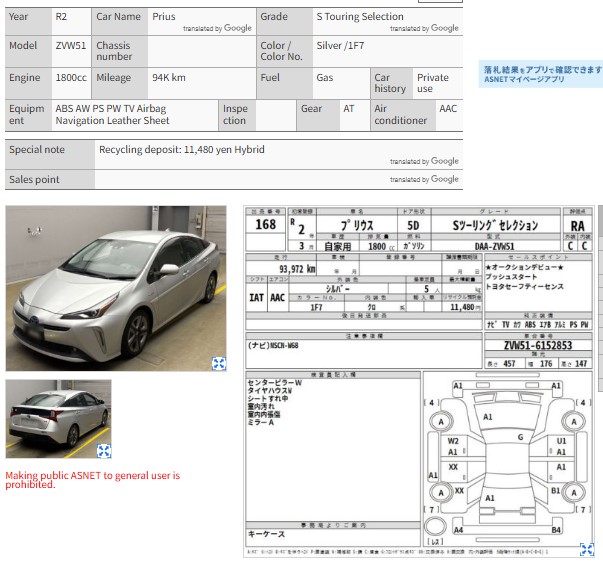Click the 'Private use' car history value

tap(433, 83)
